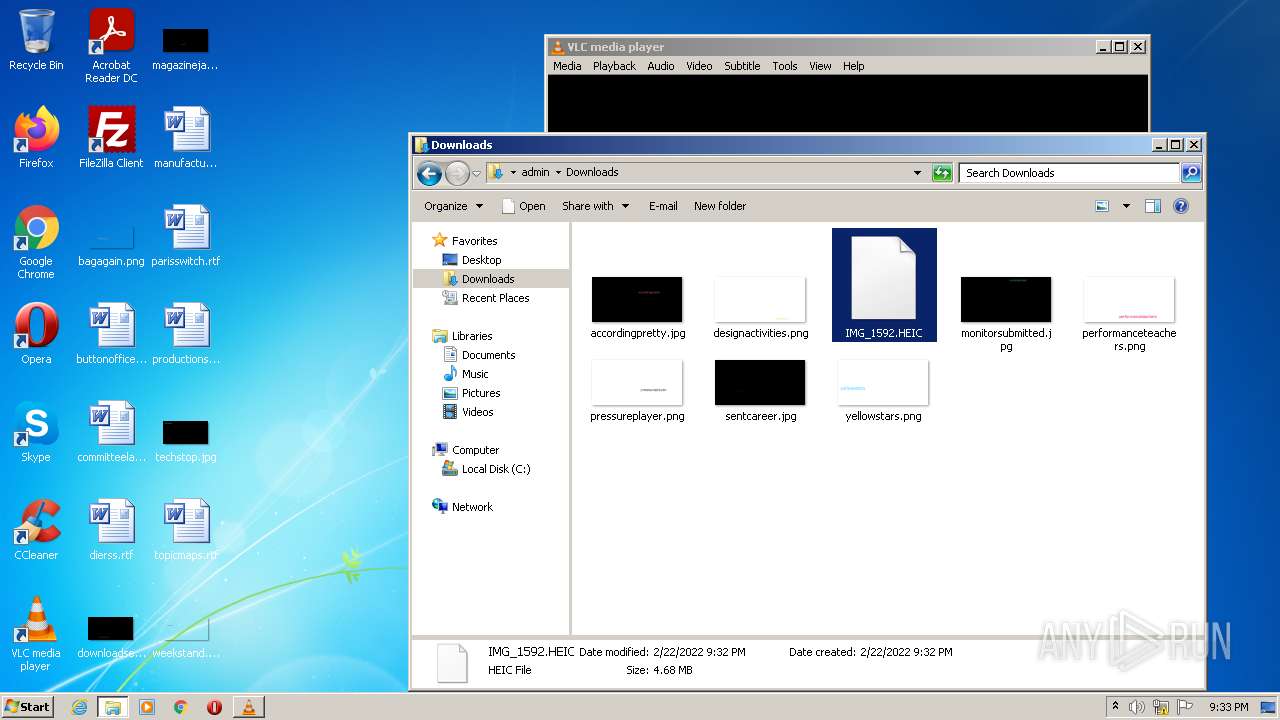The width and height of the screenshot is (1280, 720).
Task: Click the change view icon
Action: [x=1102, y=206]
